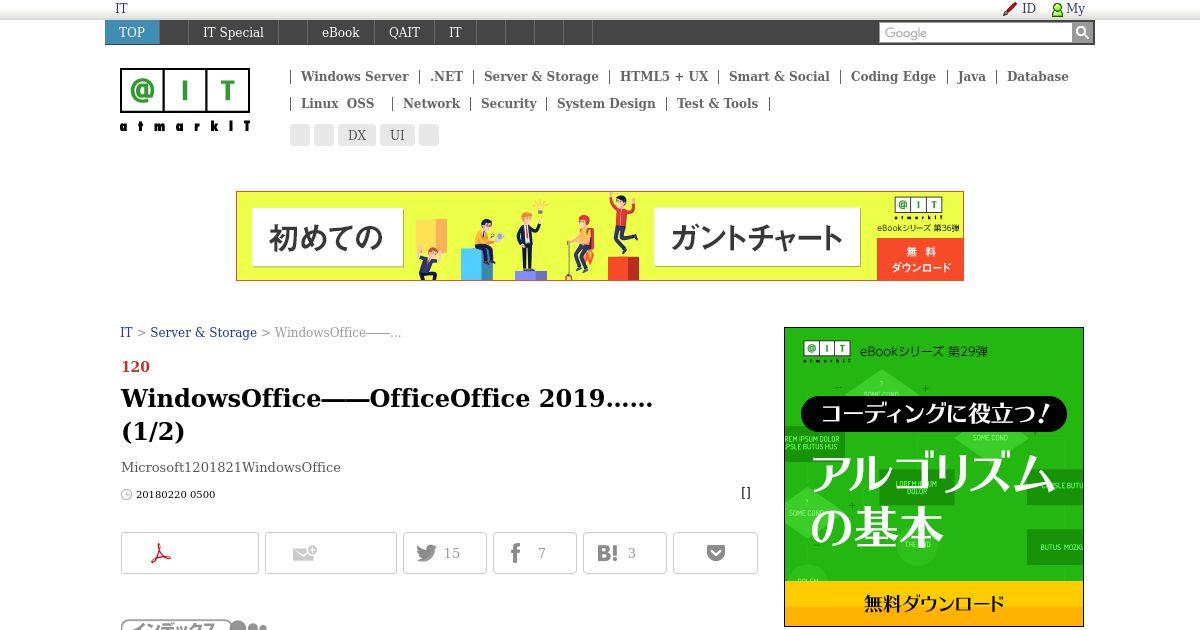Click the yellow Gantt chart banner
Screen dimensions: 1200x630
point(600,236)
